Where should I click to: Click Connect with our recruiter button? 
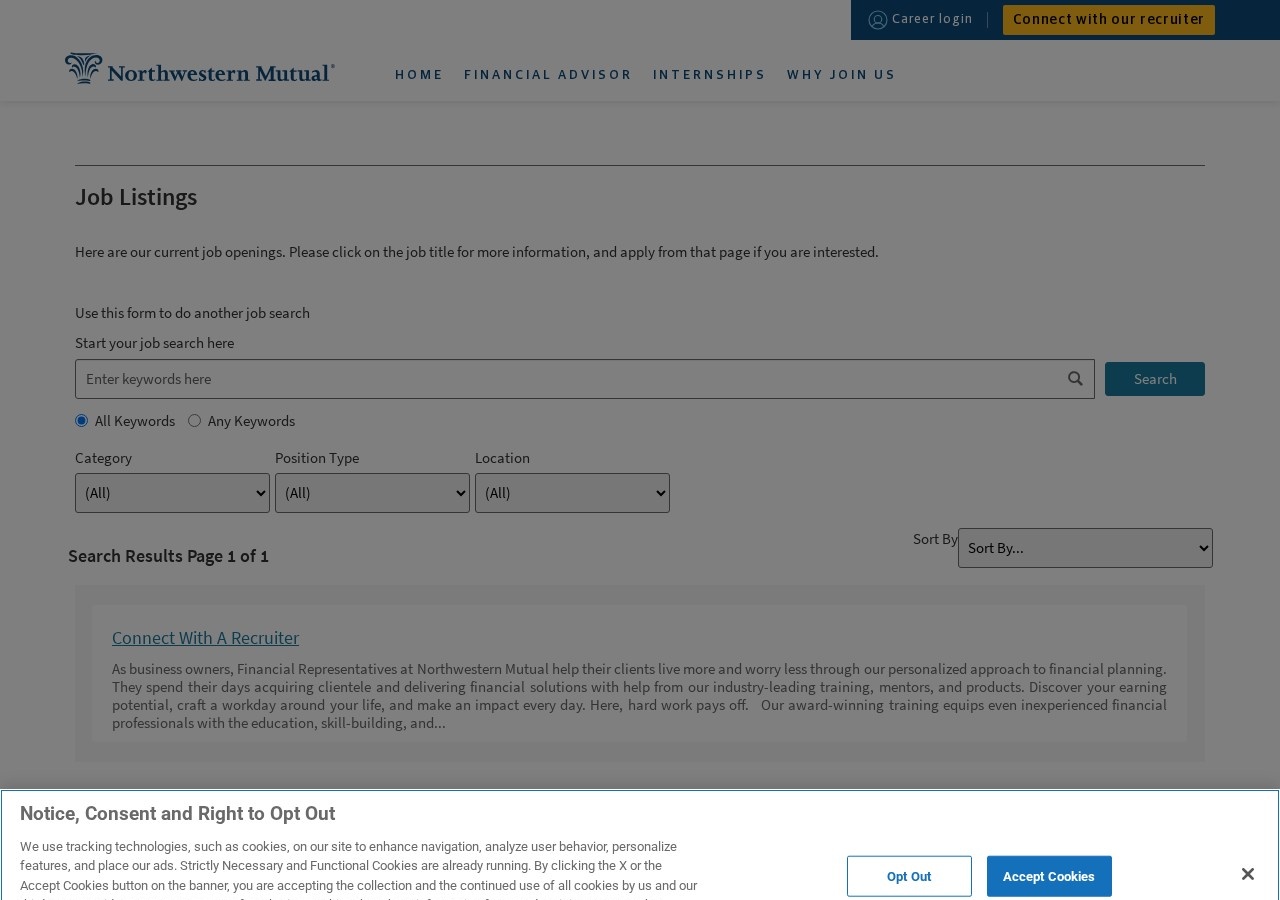coord(1108,20)
